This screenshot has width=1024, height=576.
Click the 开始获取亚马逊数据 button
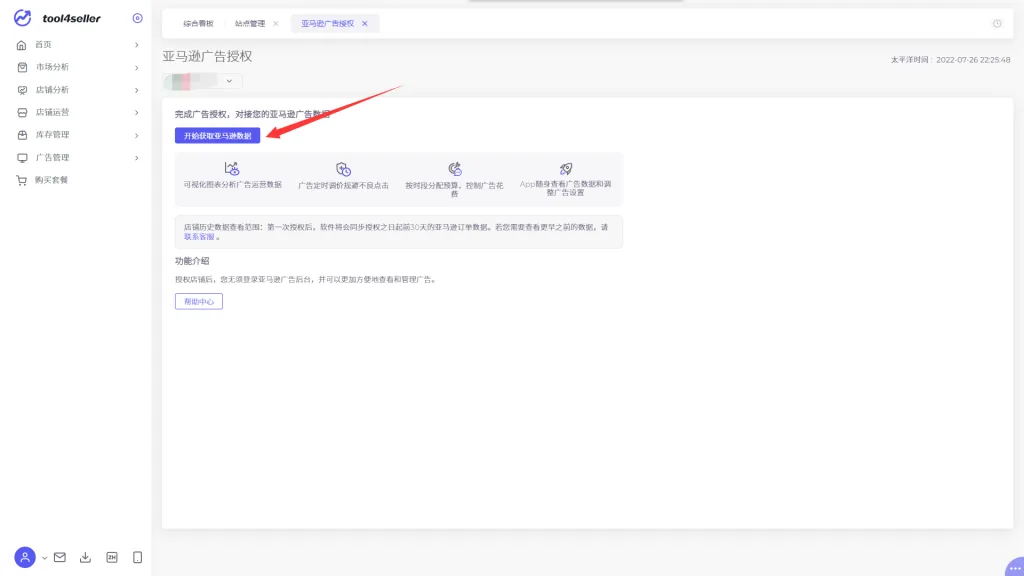click(217, 135)
